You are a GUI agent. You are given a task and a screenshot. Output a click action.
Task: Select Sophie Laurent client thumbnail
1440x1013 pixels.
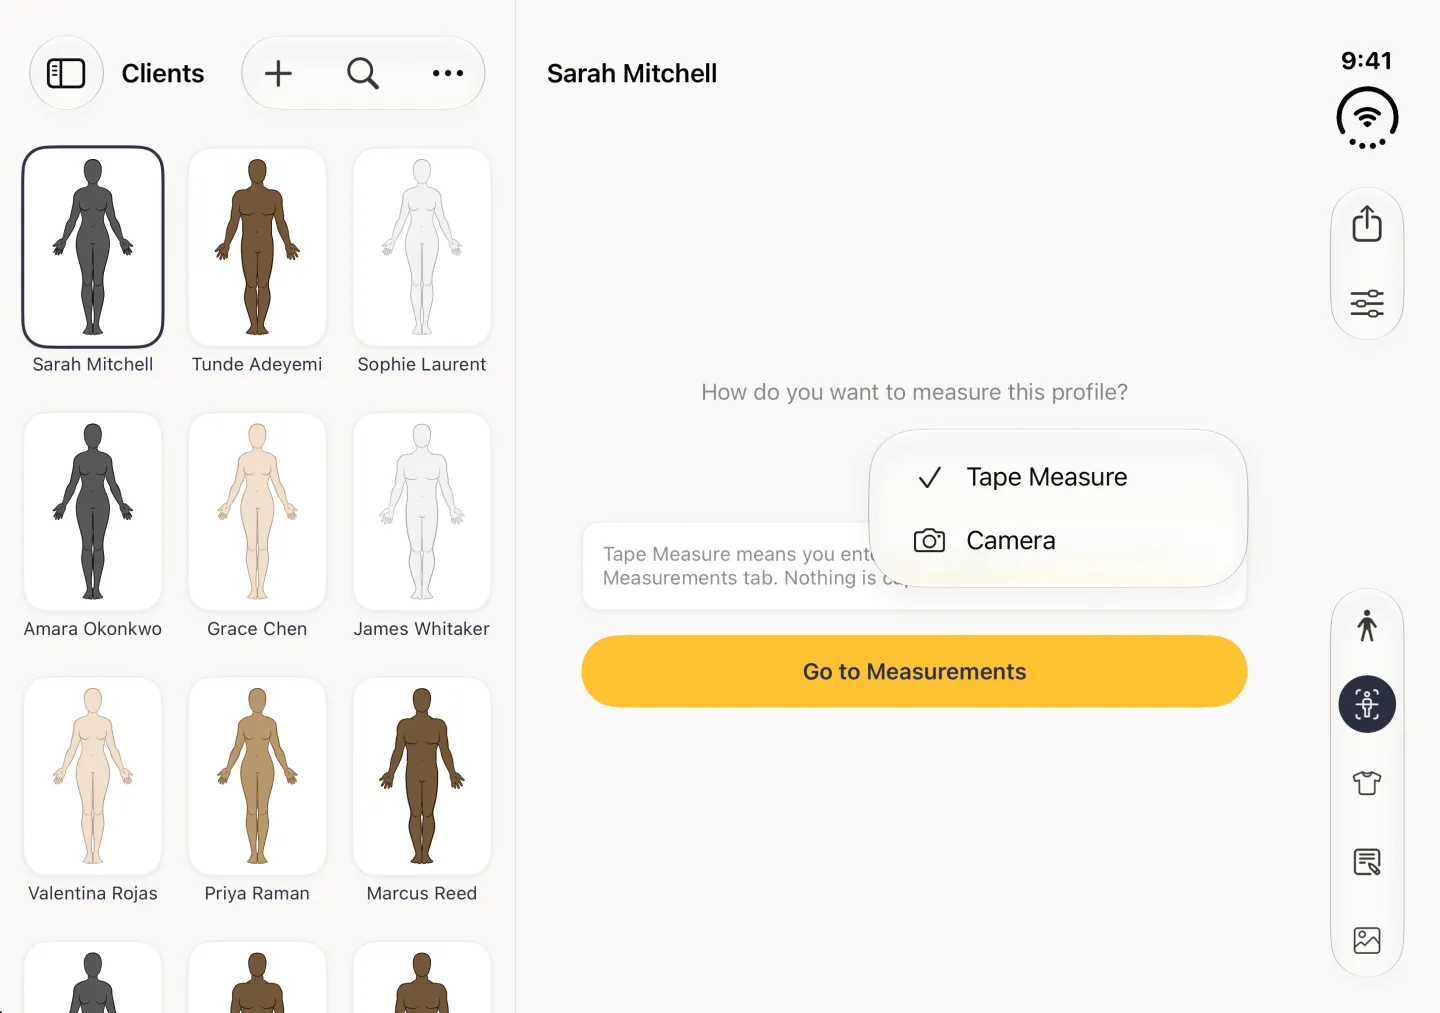422,247
